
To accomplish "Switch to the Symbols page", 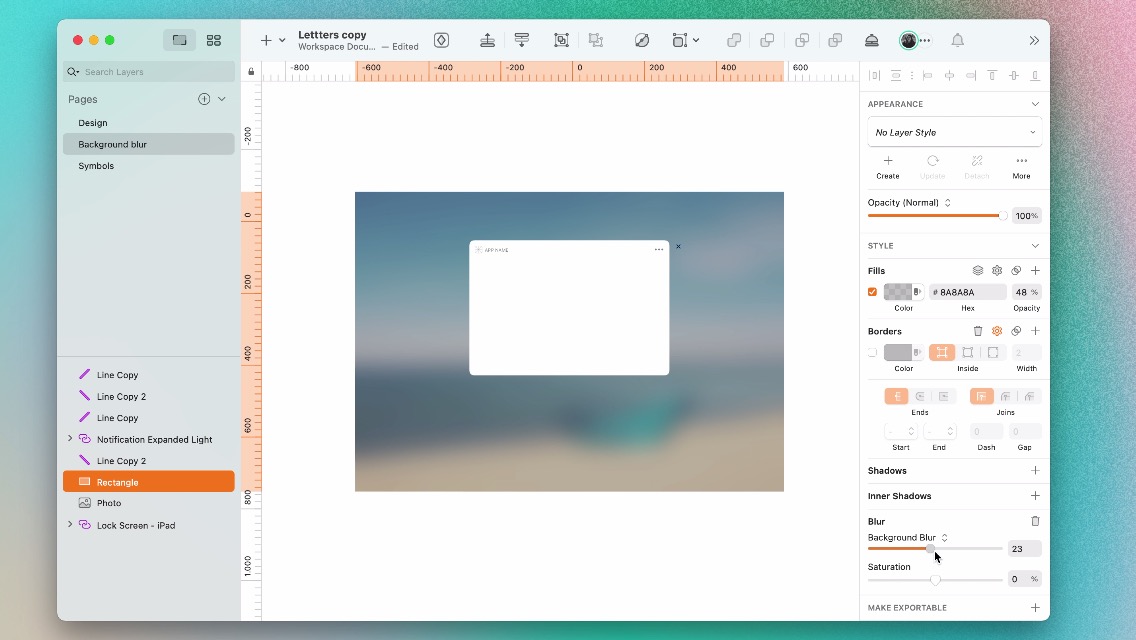I will click(95, 166).
